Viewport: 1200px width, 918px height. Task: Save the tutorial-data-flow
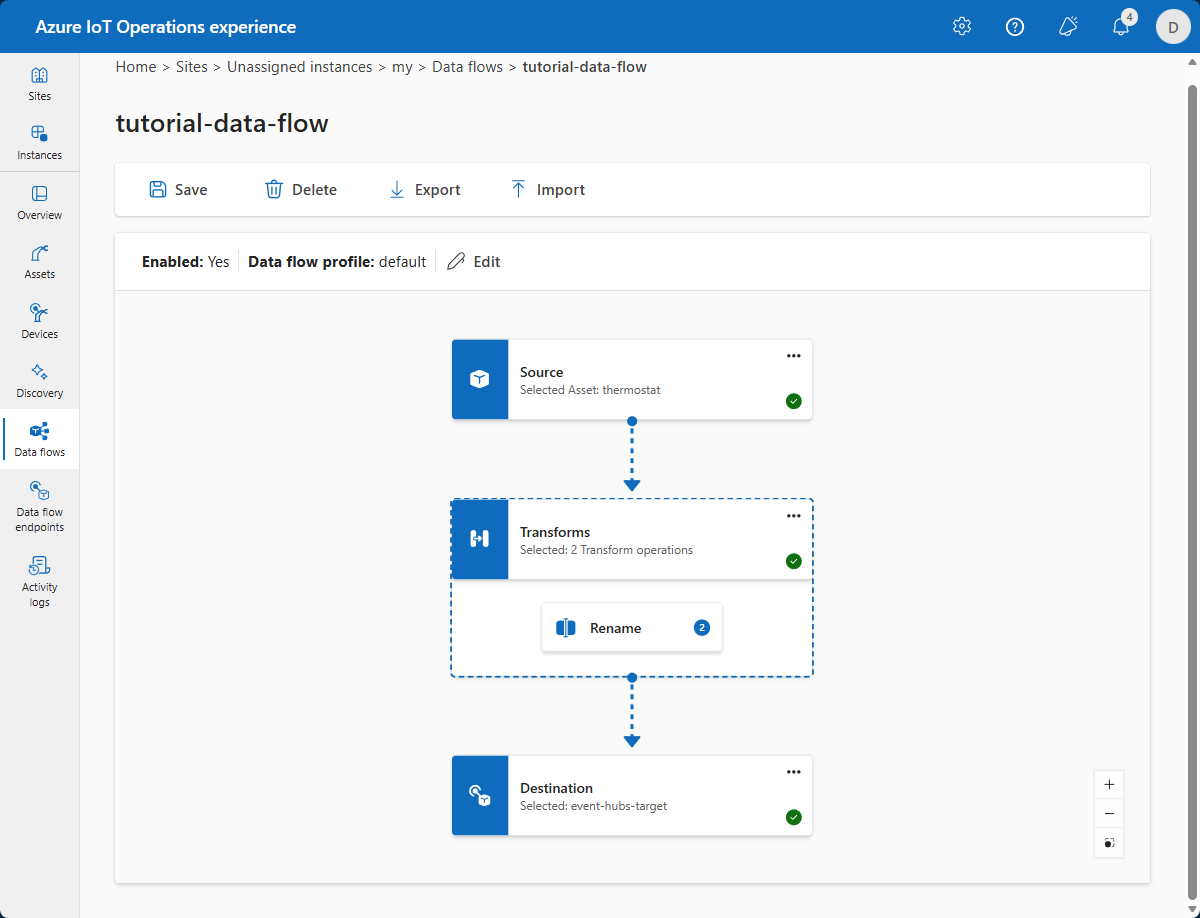point(177,189)
